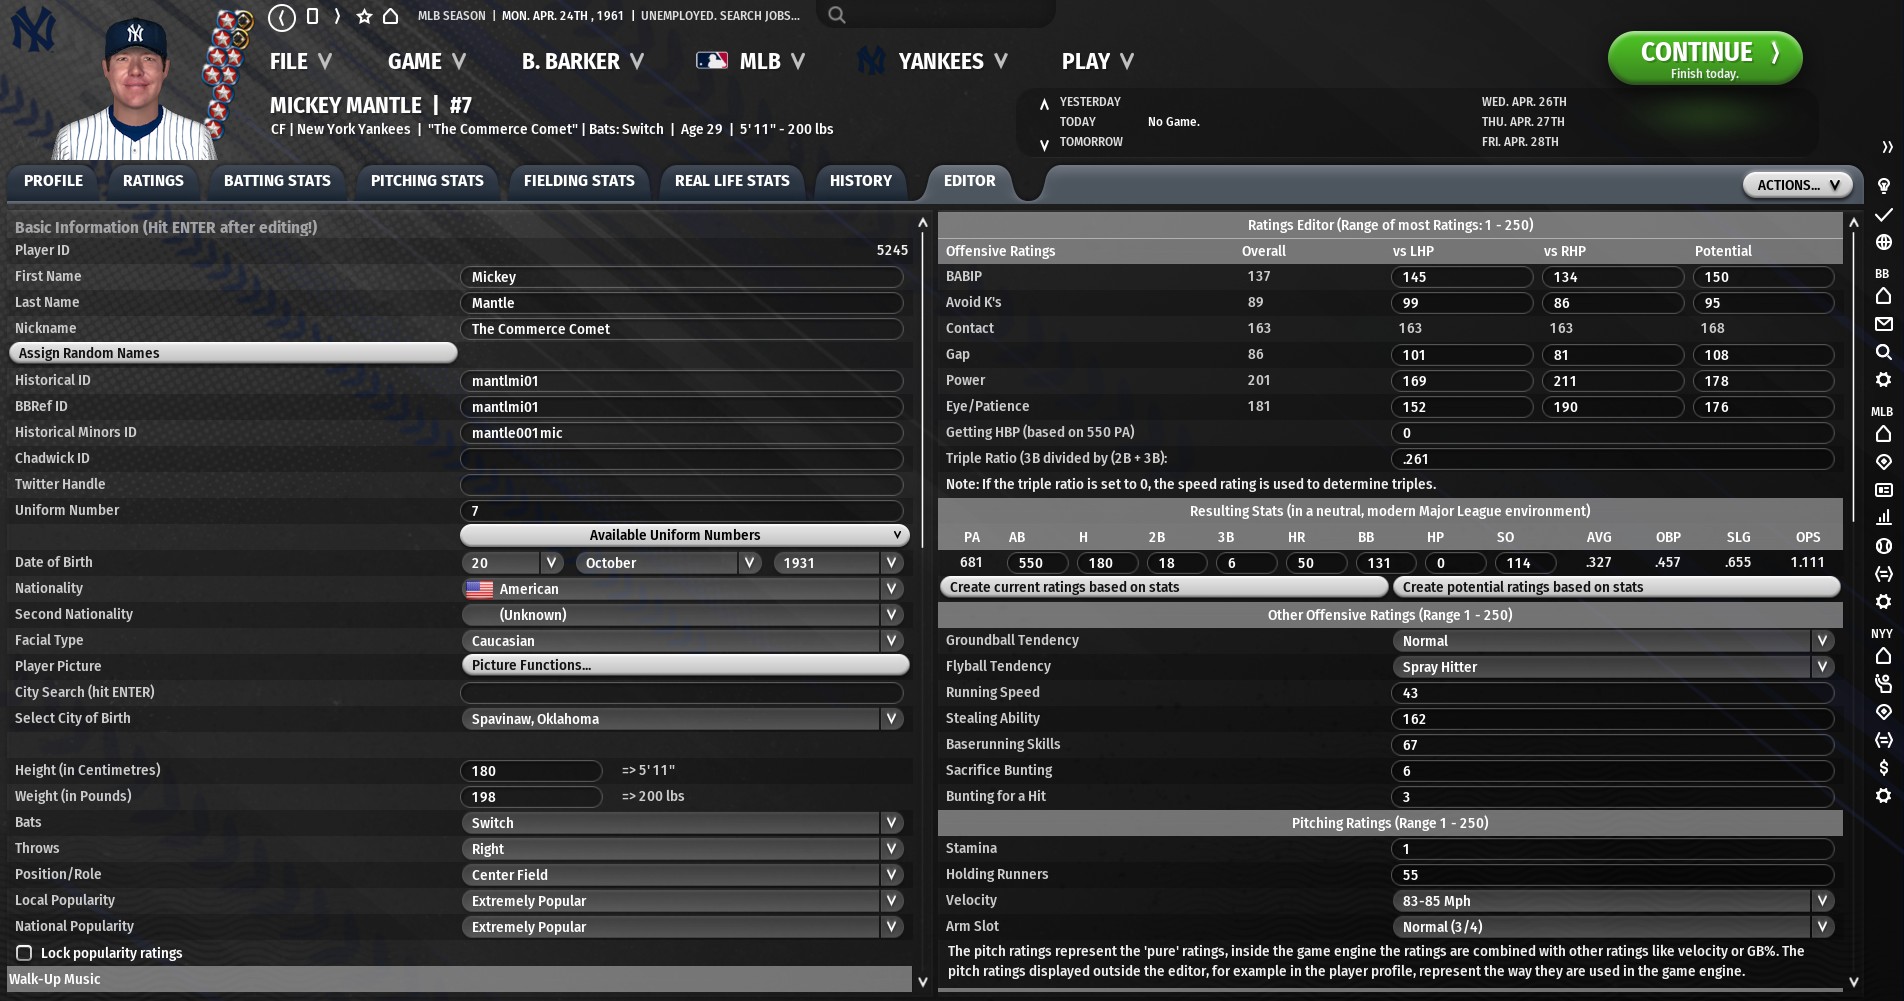The width and height of the screenshot is (1904, 1001).
Task: Switch to the REAL LIFE STATS tab
Action: click(x=732, y=181)
